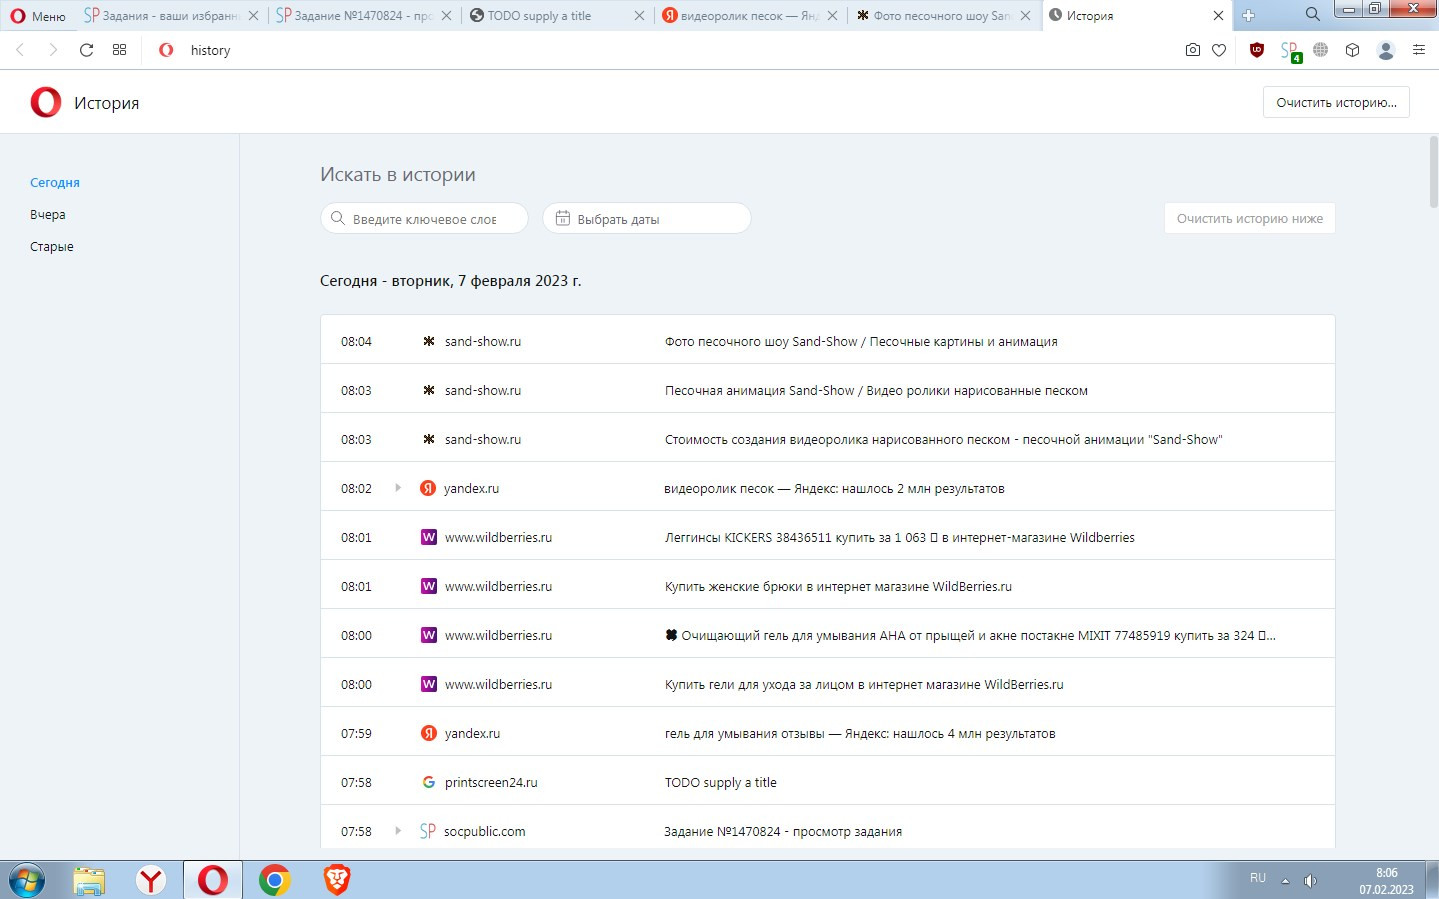Viewport: 1439px width, 899px height.
Task: Open a new tab with plus button
Action: (x=1248, y=15)
